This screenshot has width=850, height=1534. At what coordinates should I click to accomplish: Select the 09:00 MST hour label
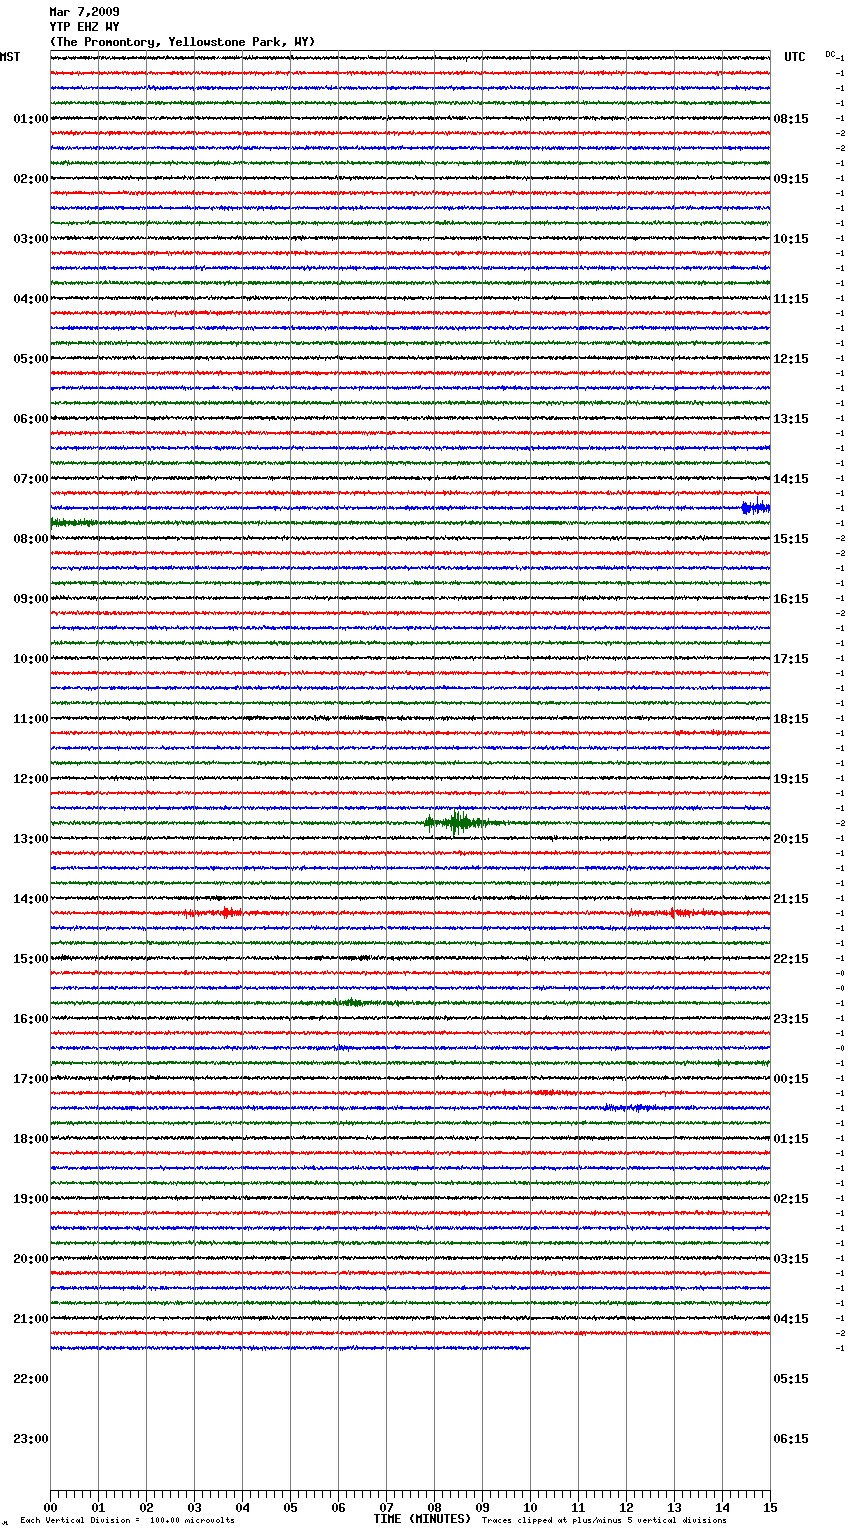(31, 599)
